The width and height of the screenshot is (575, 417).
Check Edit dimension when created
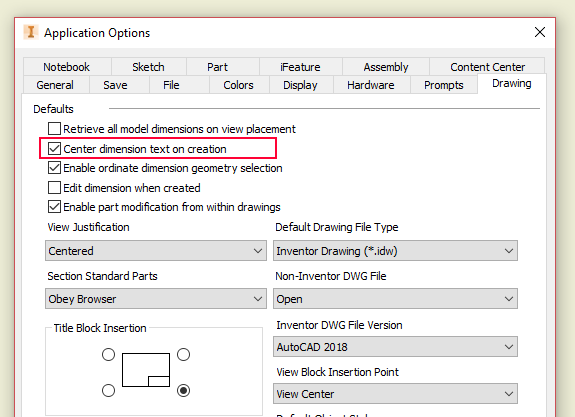pos(54,187)
